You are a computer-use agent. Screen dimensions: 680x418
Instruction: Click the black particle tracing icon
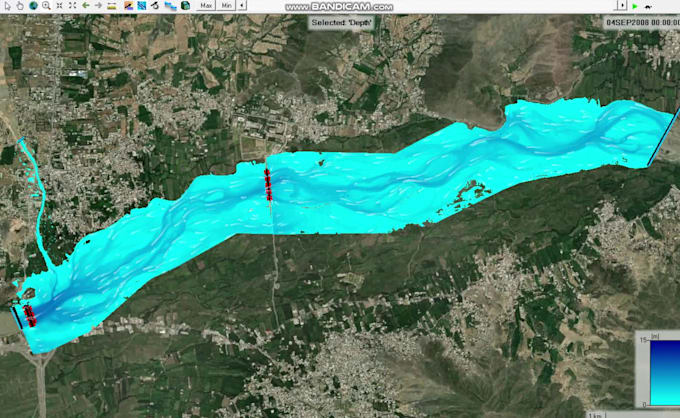(x=155, y=5)
